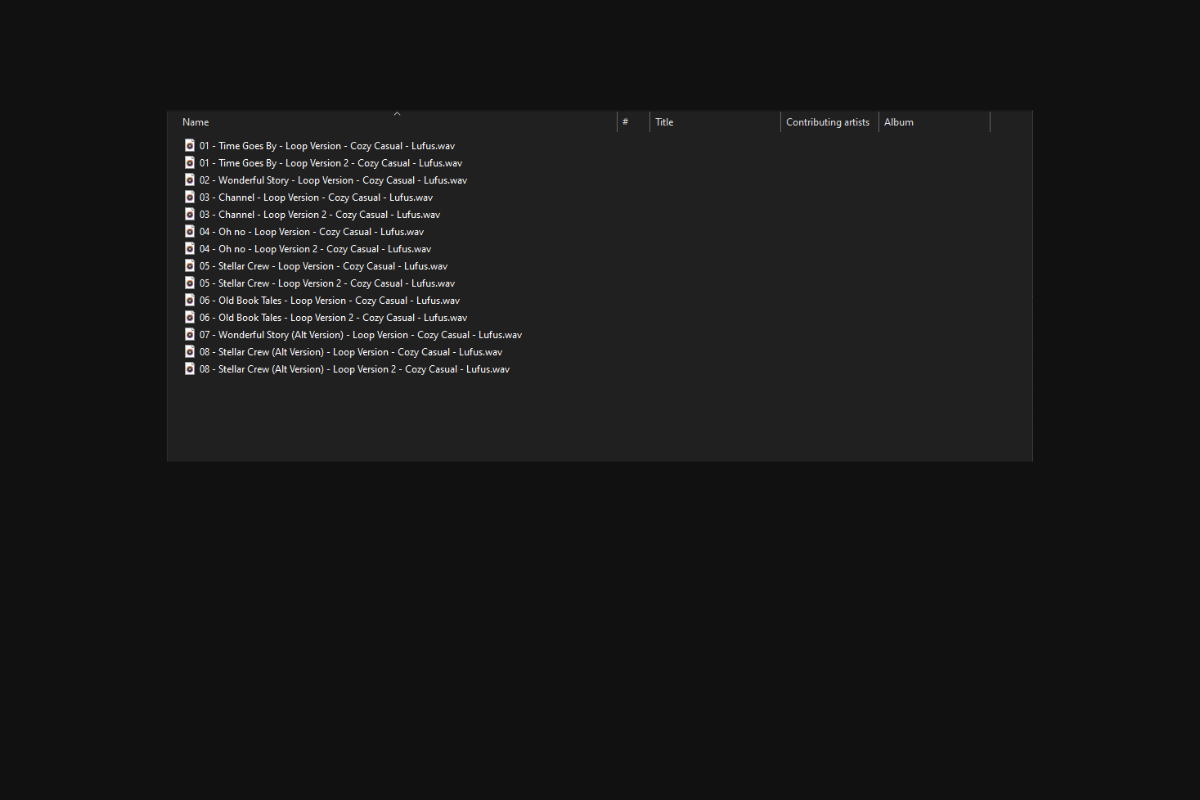Click the file icon of 02 Wonderful Story

coord(189,180)
